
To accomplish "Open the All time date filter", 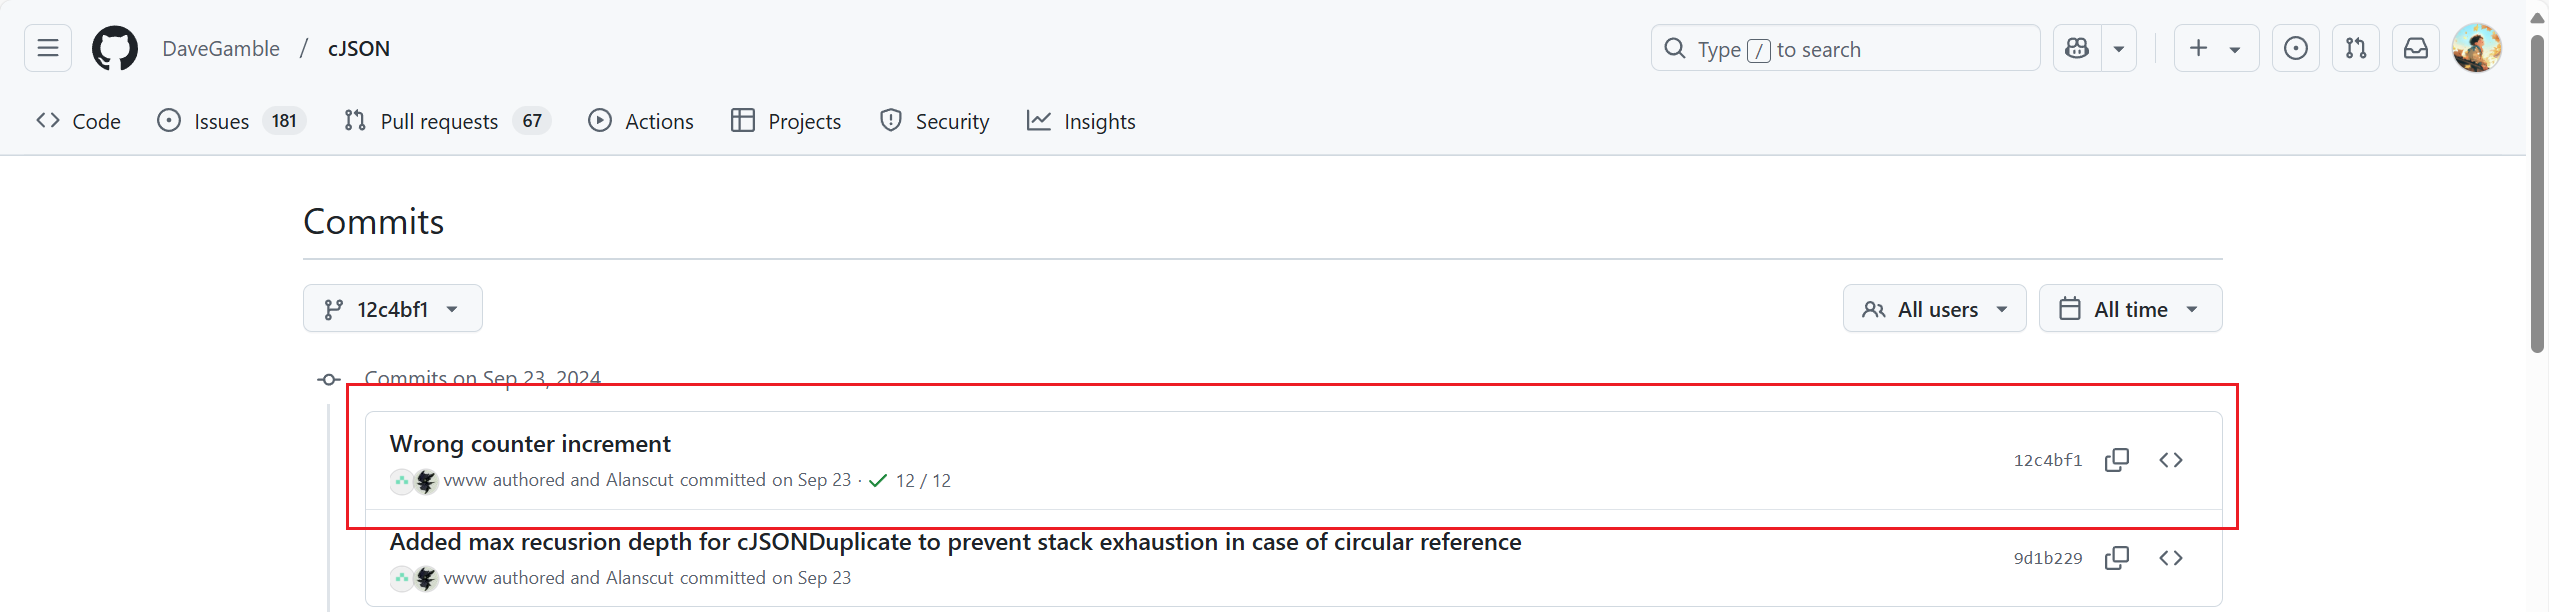I will coord(2130,309).
